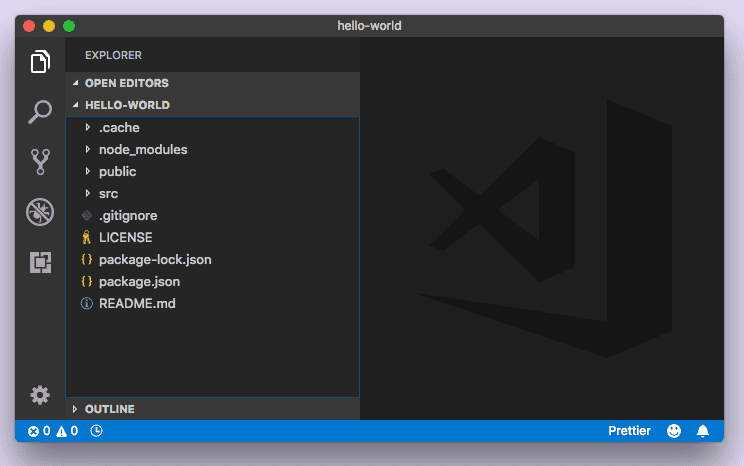Image resolution: width=744 pixels, height=466 pixels.
Task: Expand the src folder arrow
Action: point(88,193)
